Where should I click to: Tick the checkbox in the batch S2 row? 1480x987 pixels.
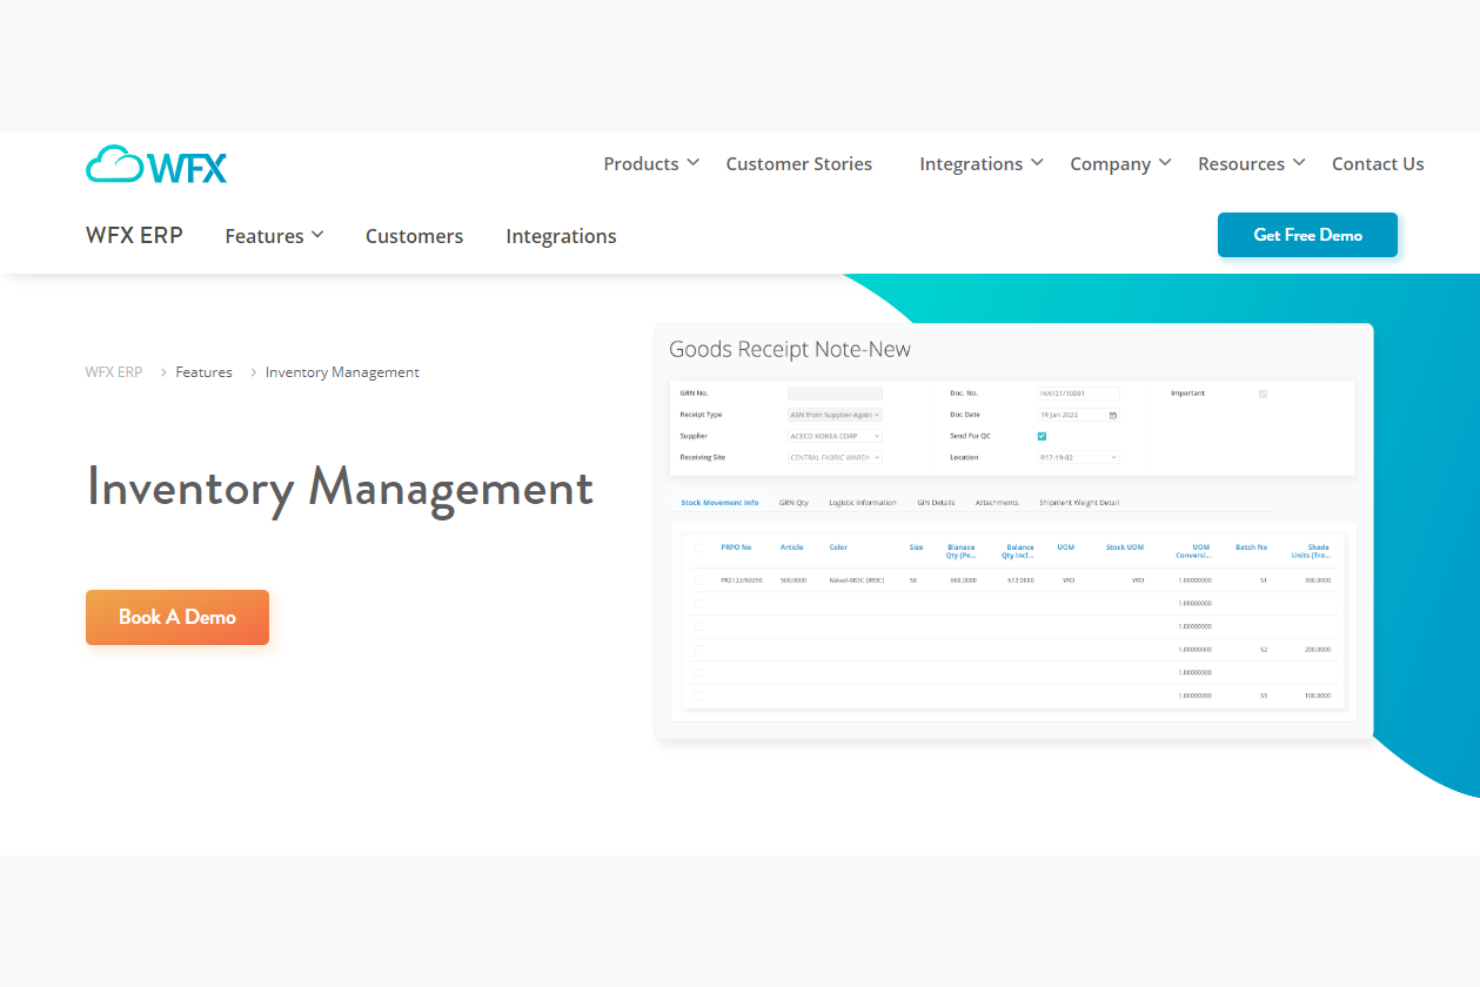[699, 650]
